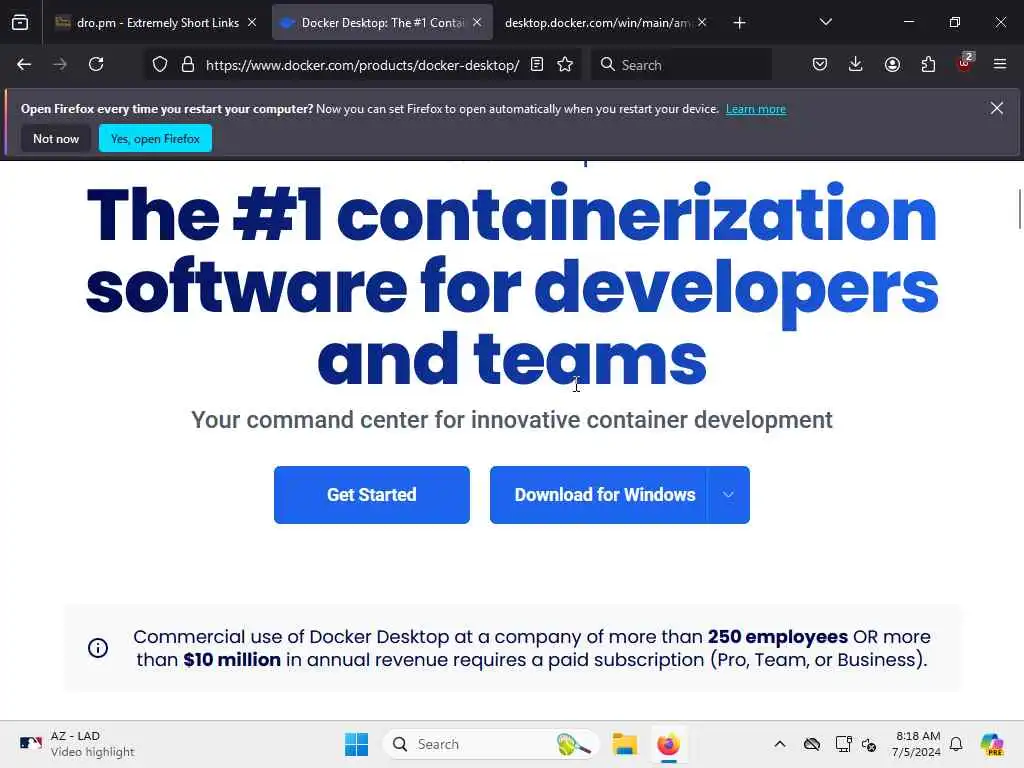Open the notifications bell
Image resolution: width=1024 pixels, height=768 pixels.
[x=956, y=744]
